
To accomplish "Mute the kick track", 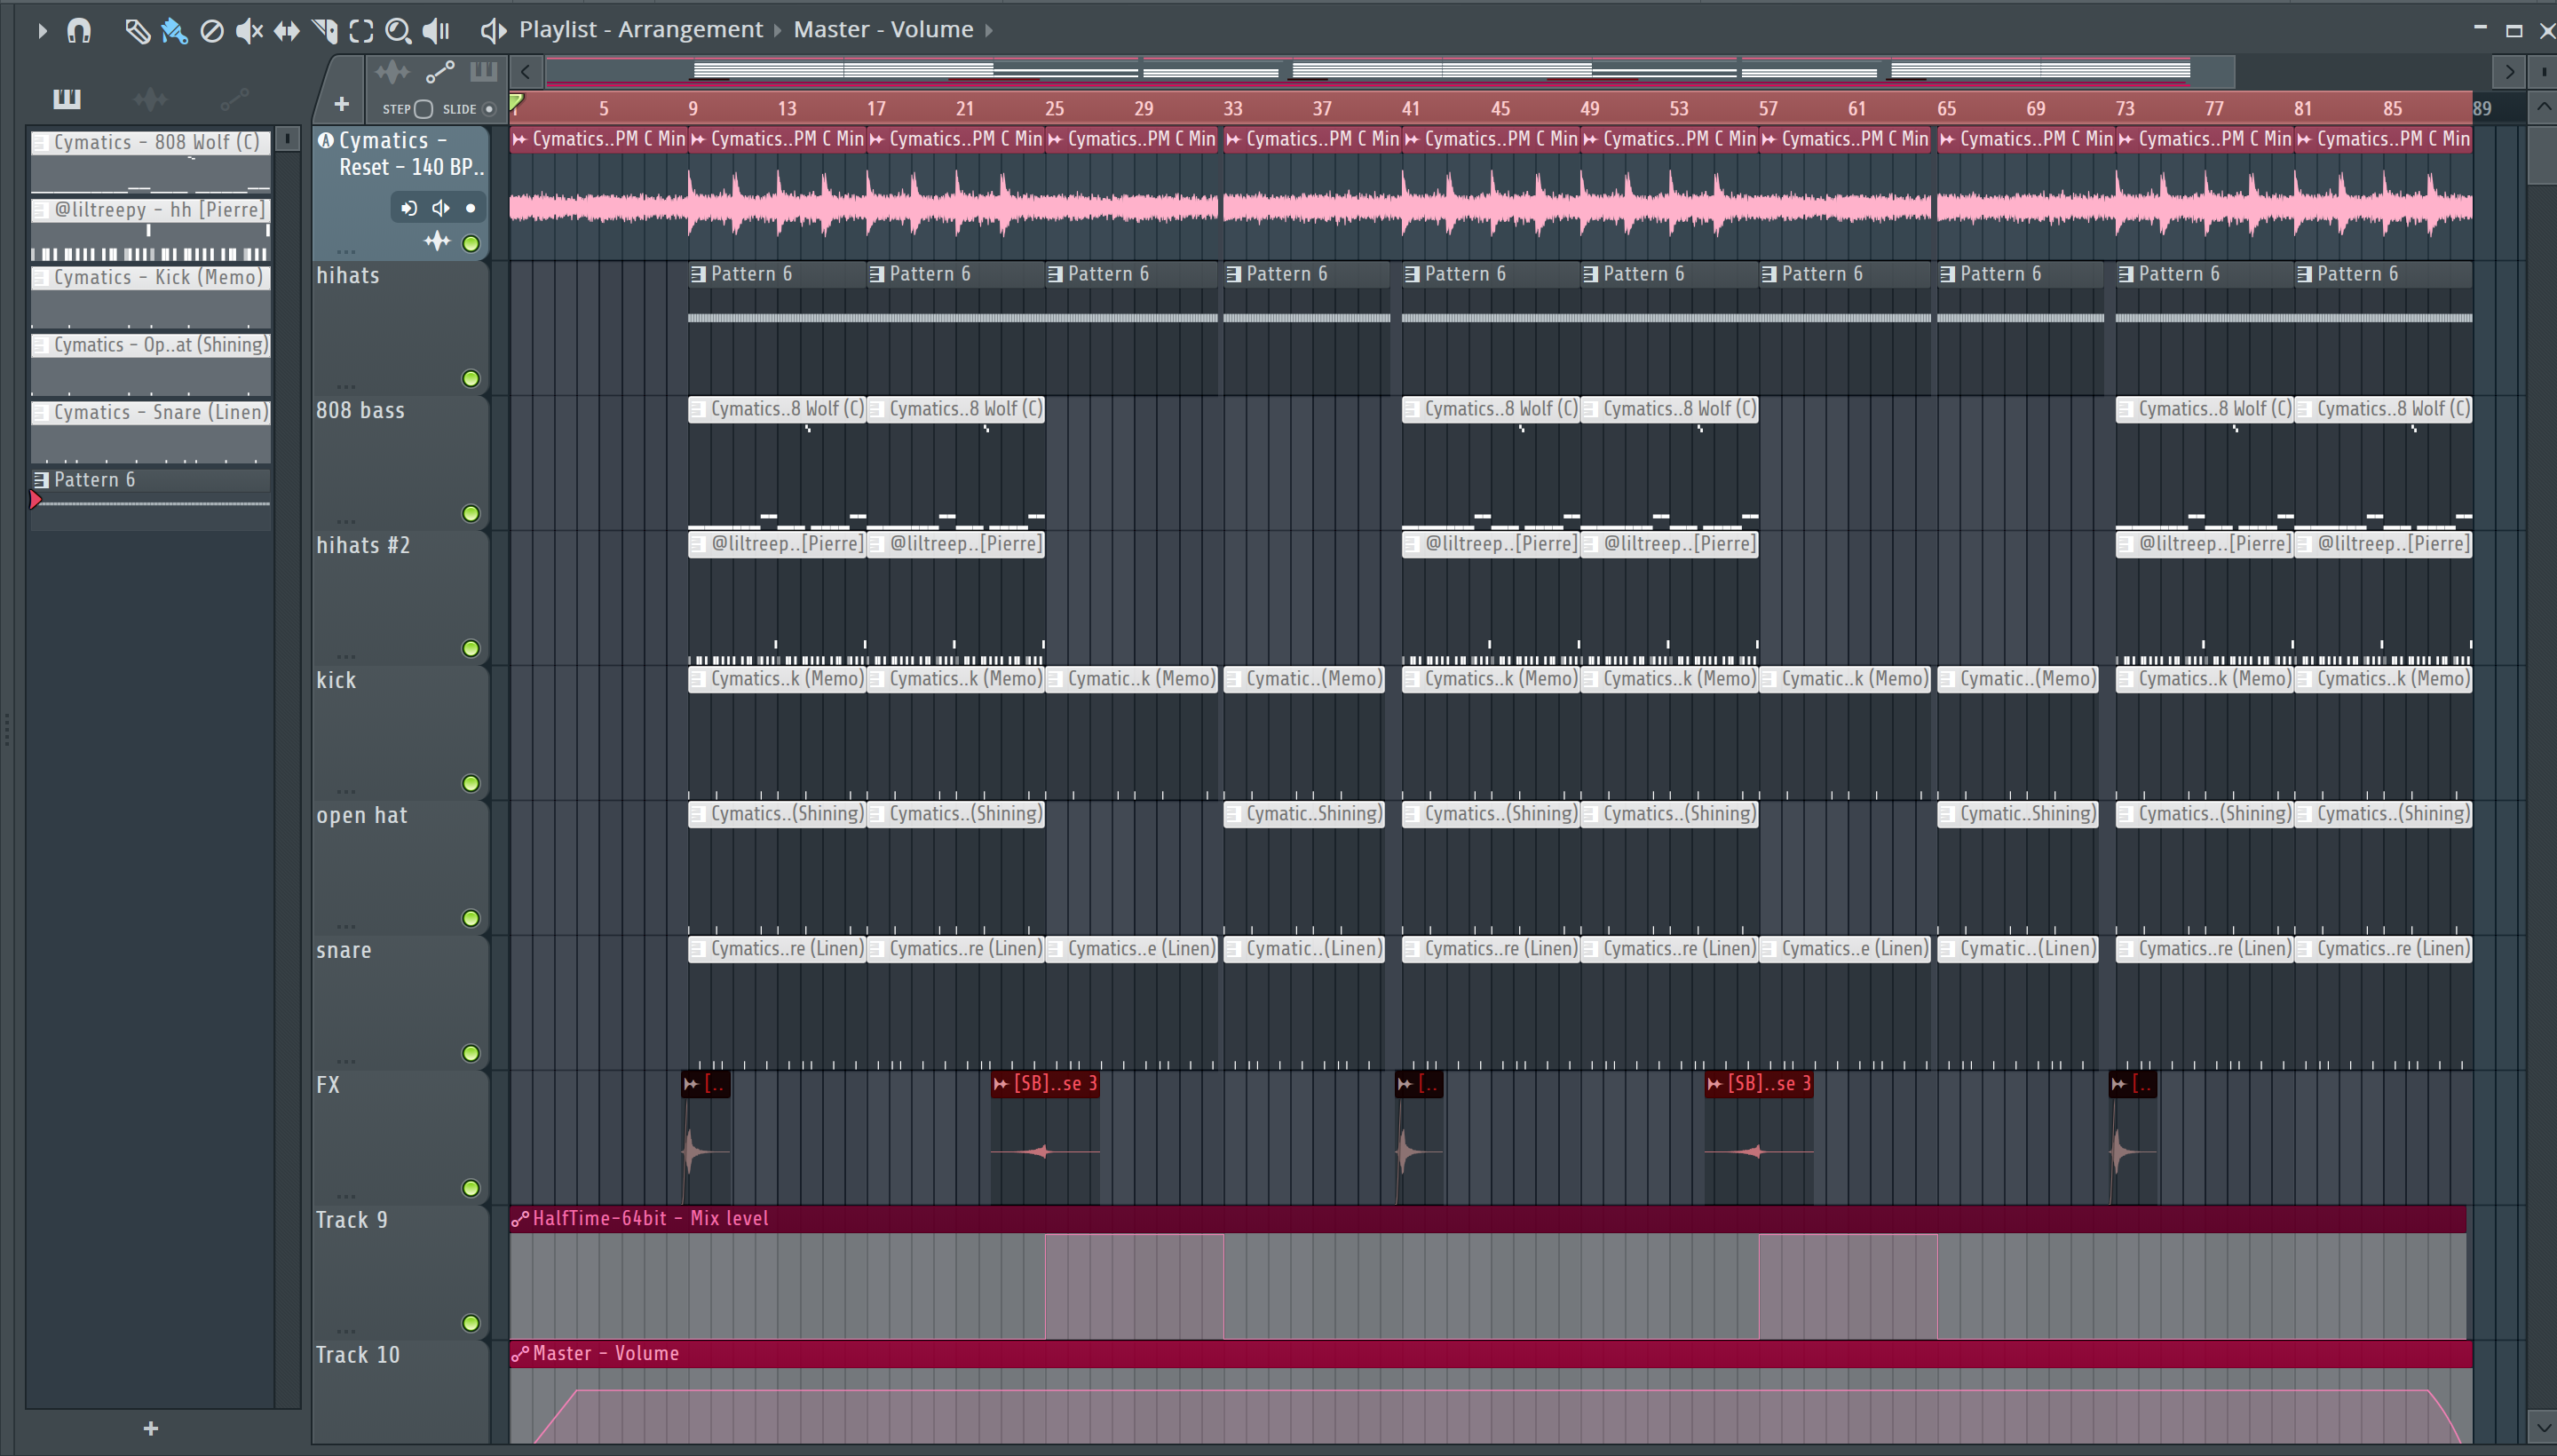I will point(471,783).
